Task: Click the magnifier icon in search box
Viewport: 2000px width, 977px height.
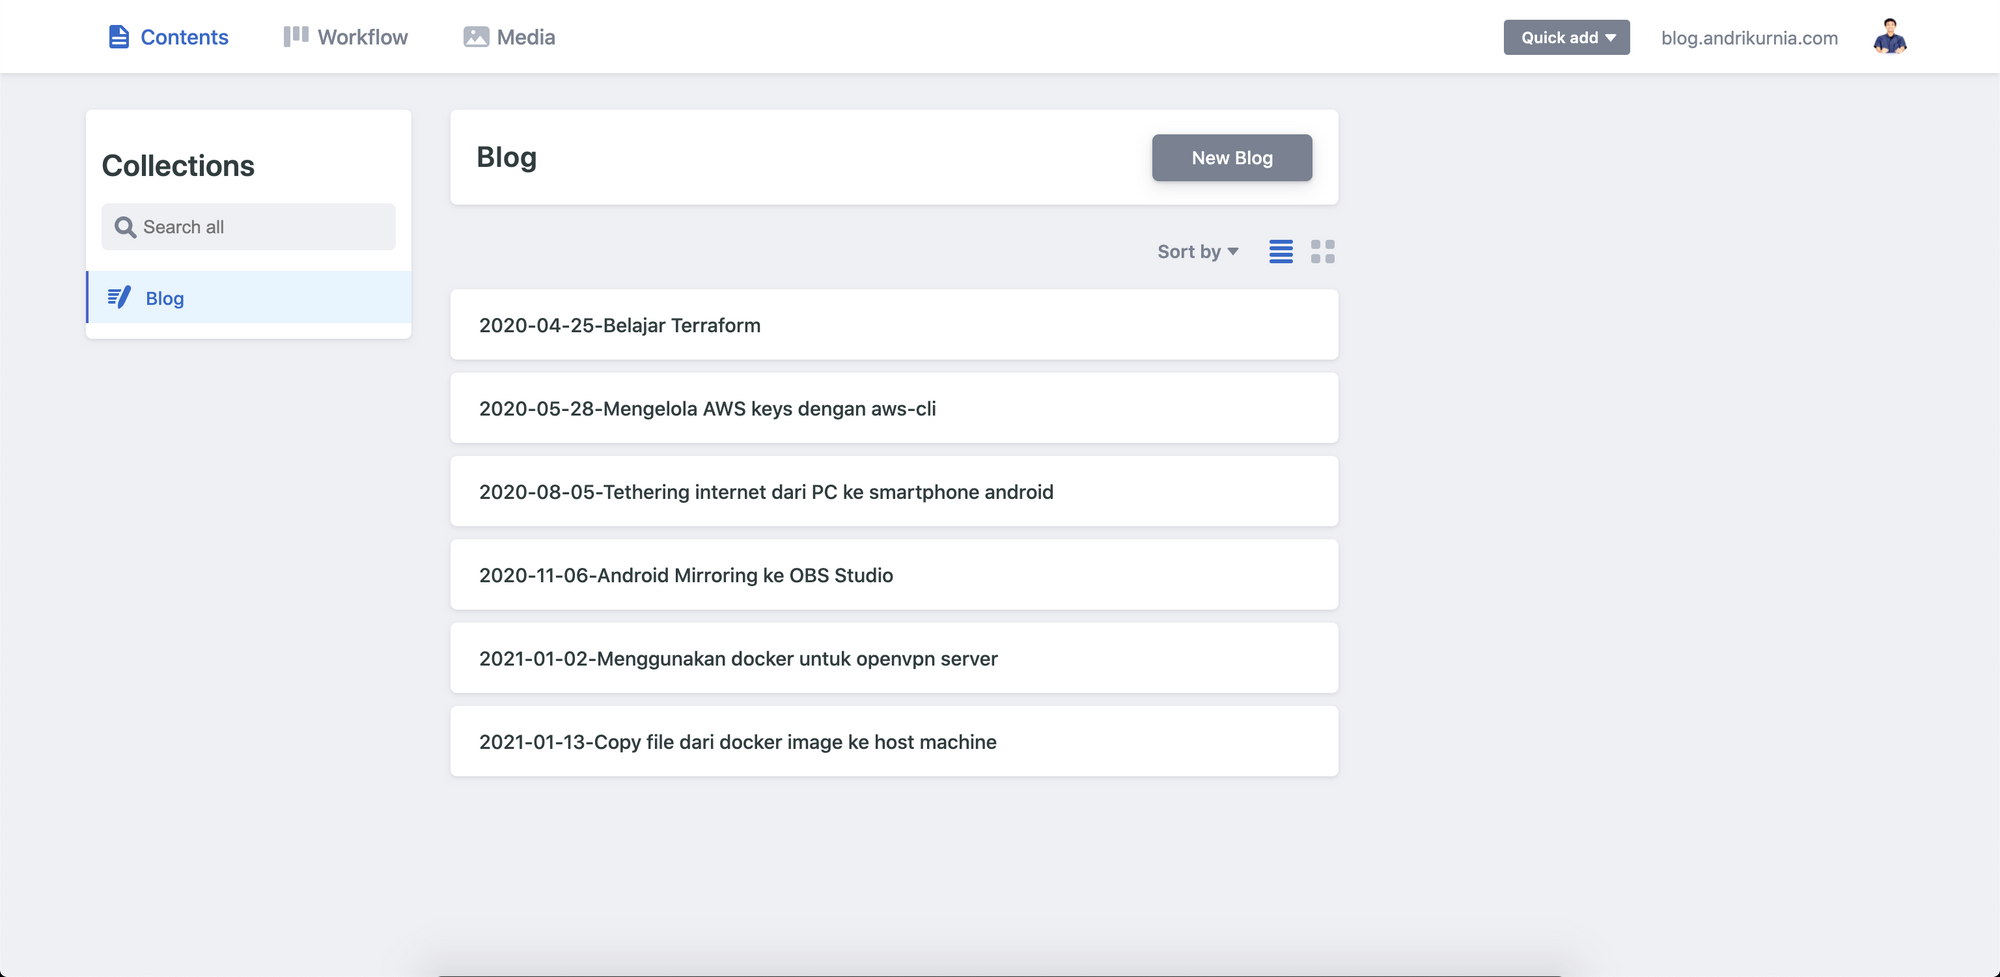Action: point(125,226)
